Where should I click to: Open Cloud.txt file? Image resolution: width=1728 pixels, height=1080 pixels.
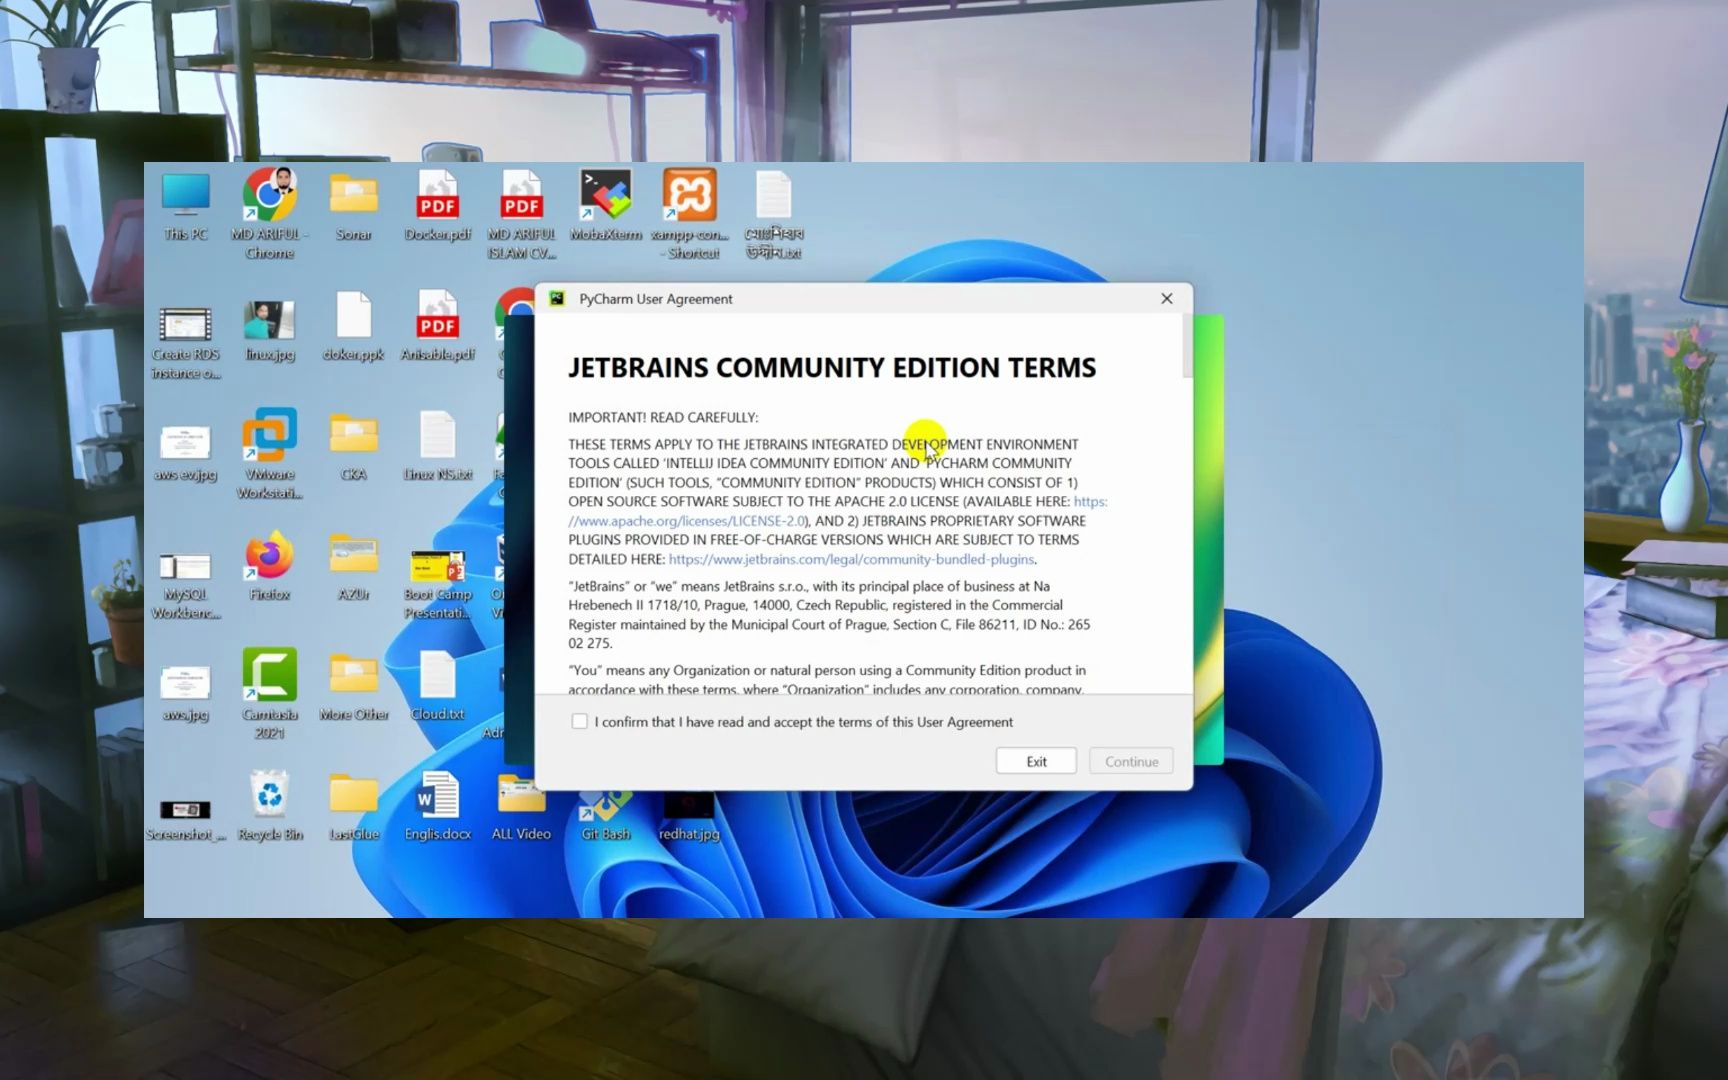tap(438, 687)
